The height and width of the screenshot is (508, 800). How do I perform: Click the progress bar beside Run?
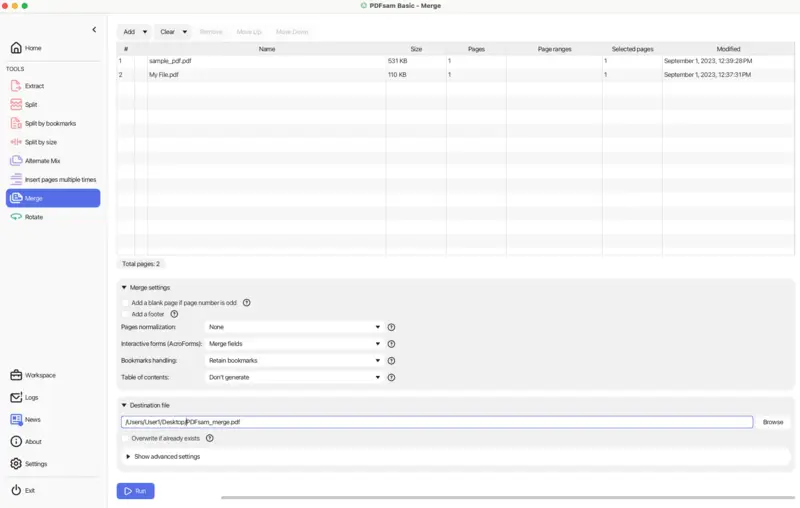click(508, 497)
